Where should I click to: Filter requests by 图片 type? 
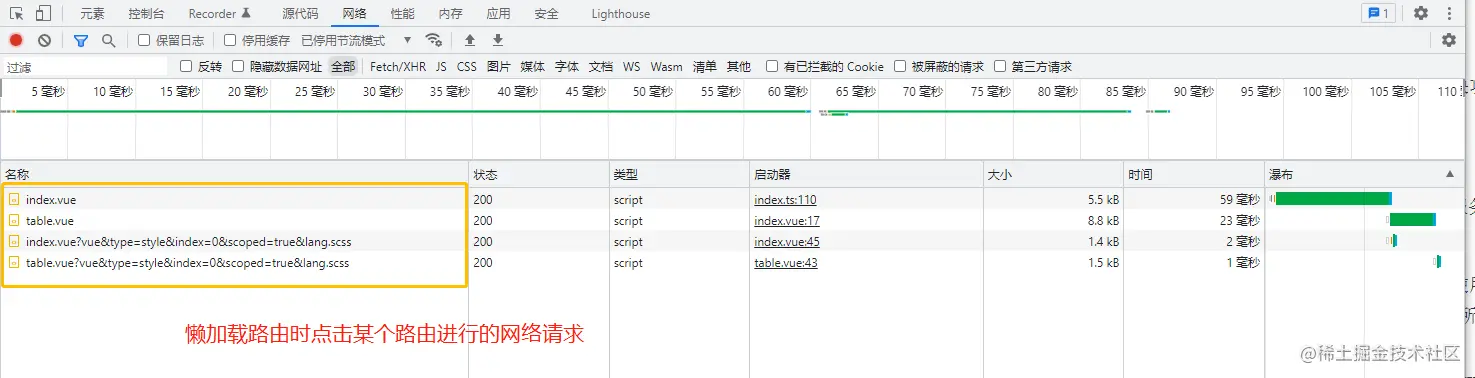[x=499, y=66]
